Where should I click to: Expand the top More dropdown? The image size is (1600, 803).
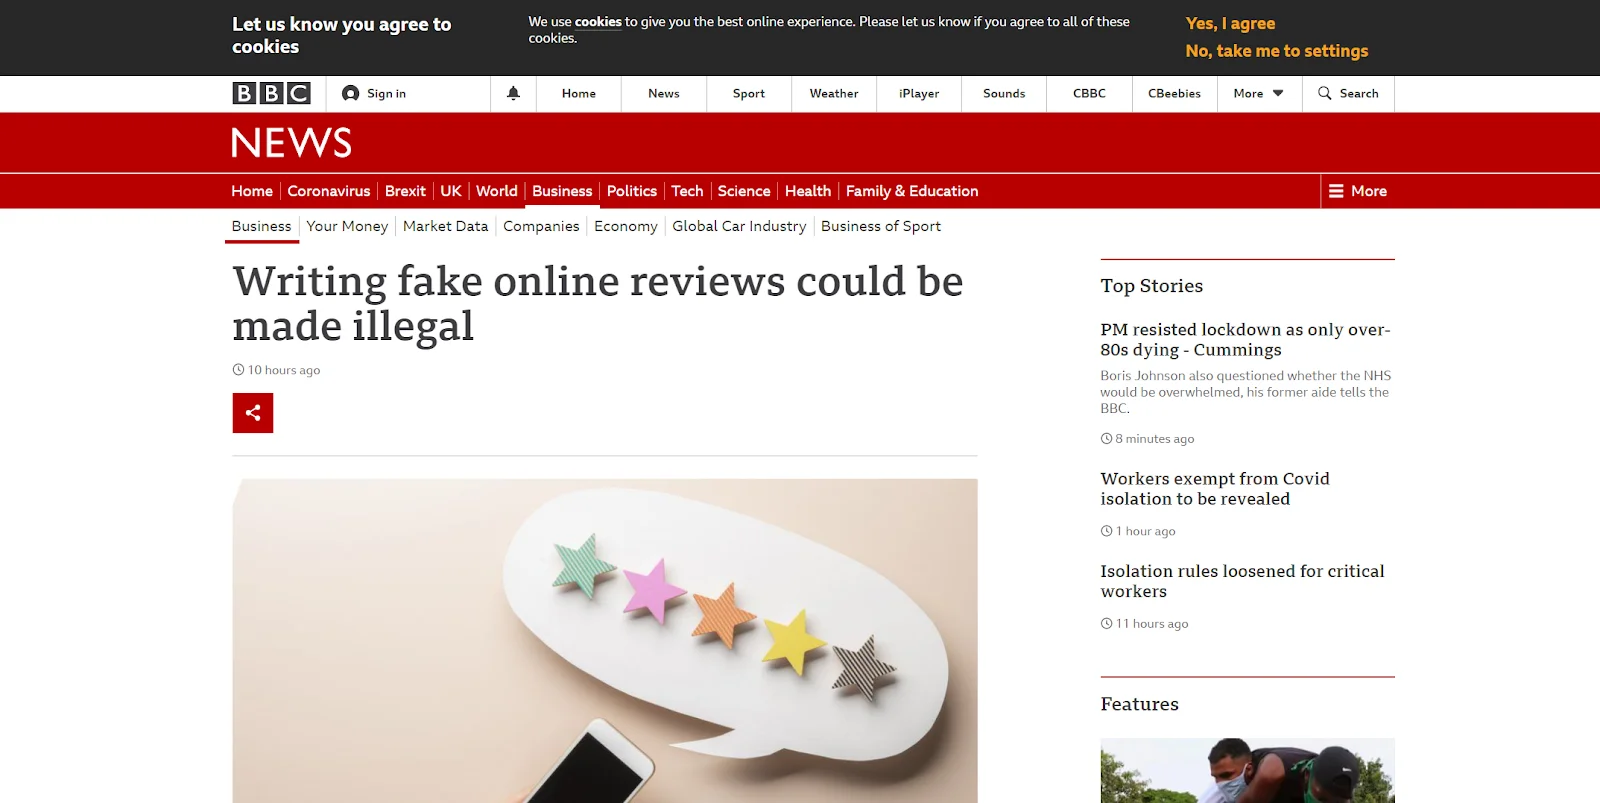pos(1259,93)
